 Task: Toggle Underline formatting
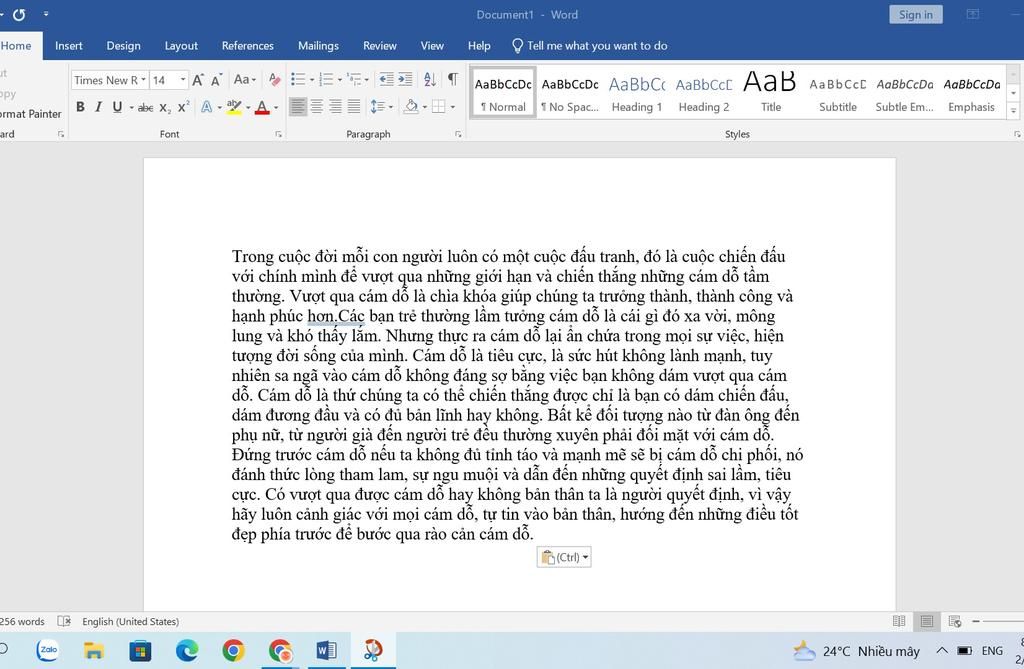[x=117, y=106]
